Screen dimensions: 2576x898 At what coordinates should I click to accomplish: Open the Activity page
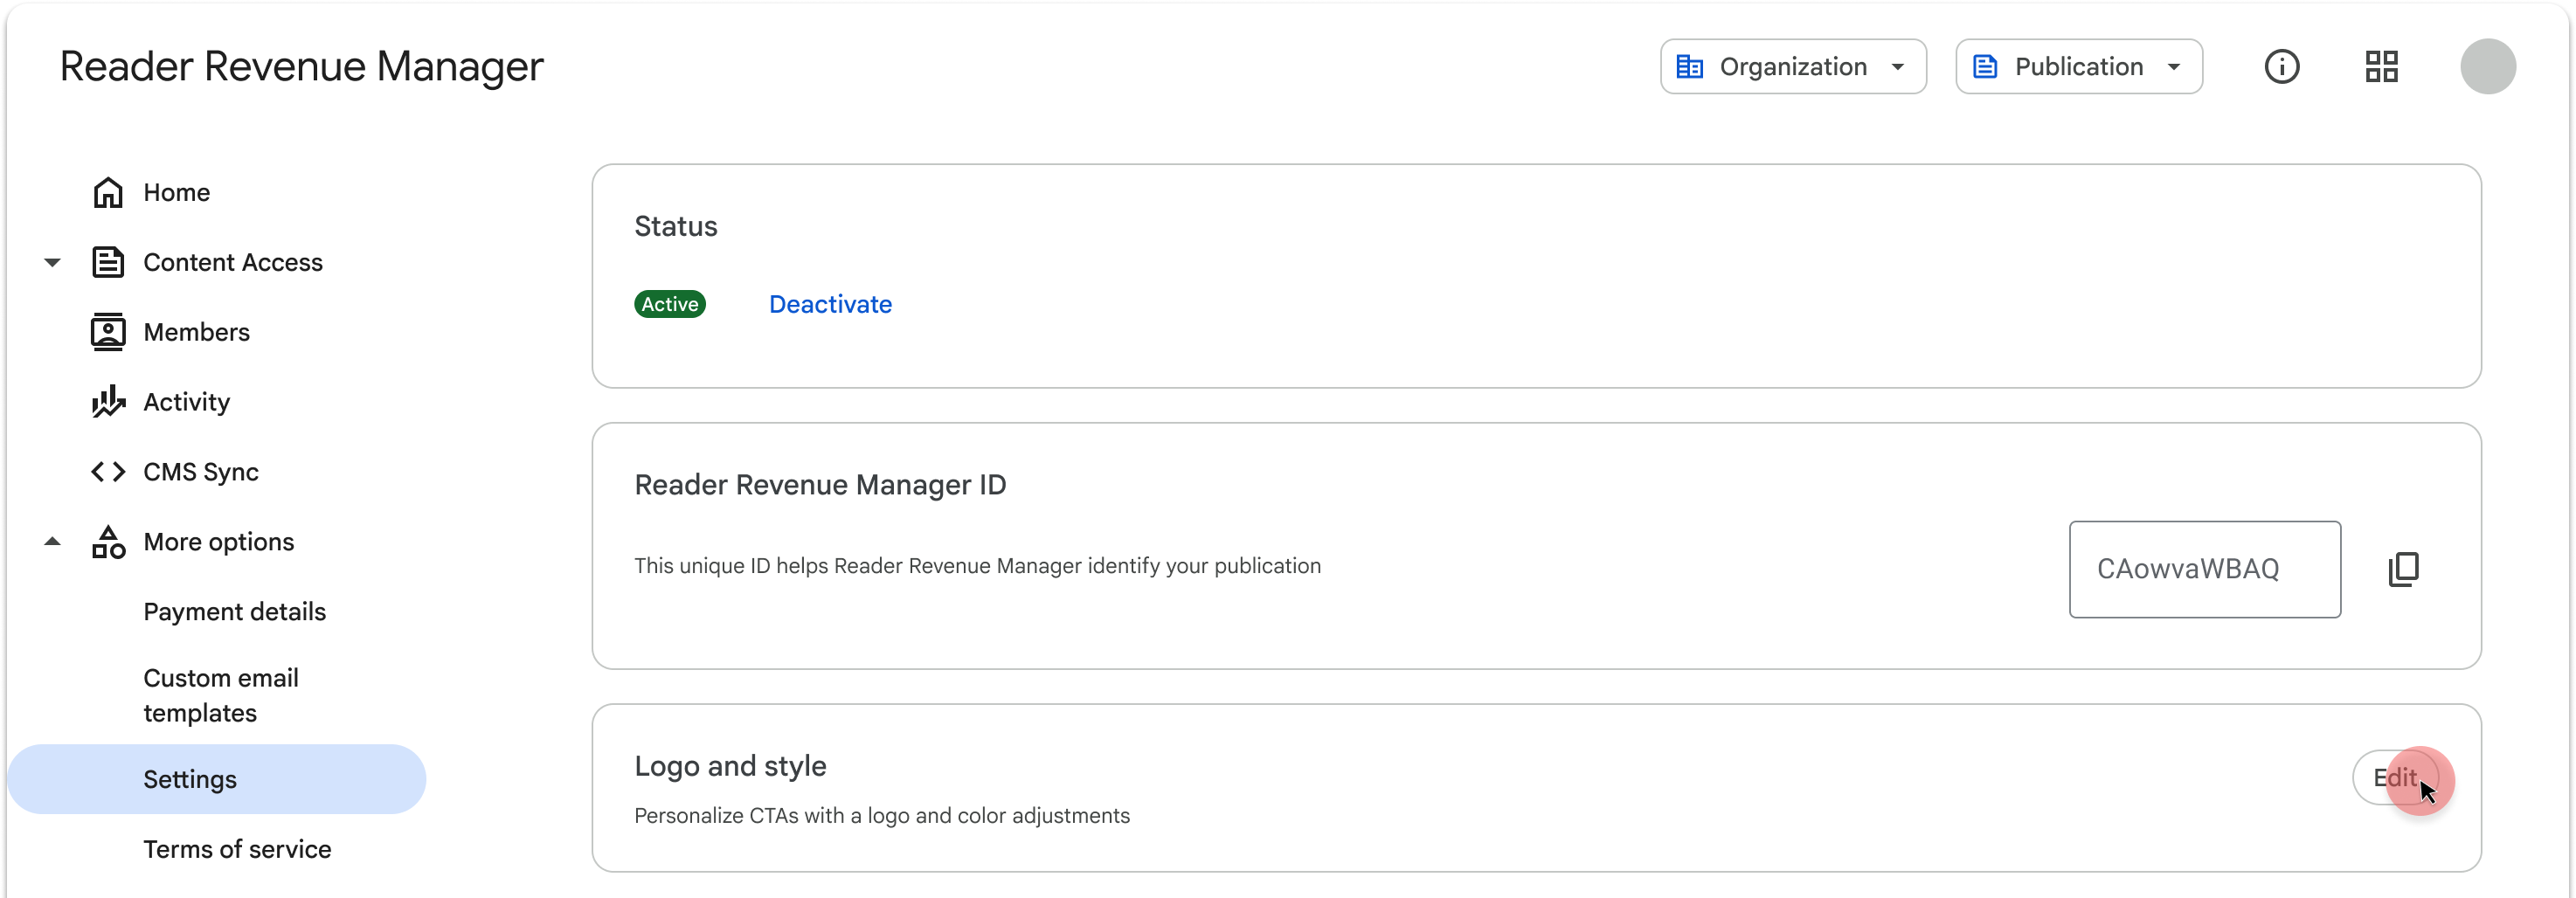coord(186,402)
